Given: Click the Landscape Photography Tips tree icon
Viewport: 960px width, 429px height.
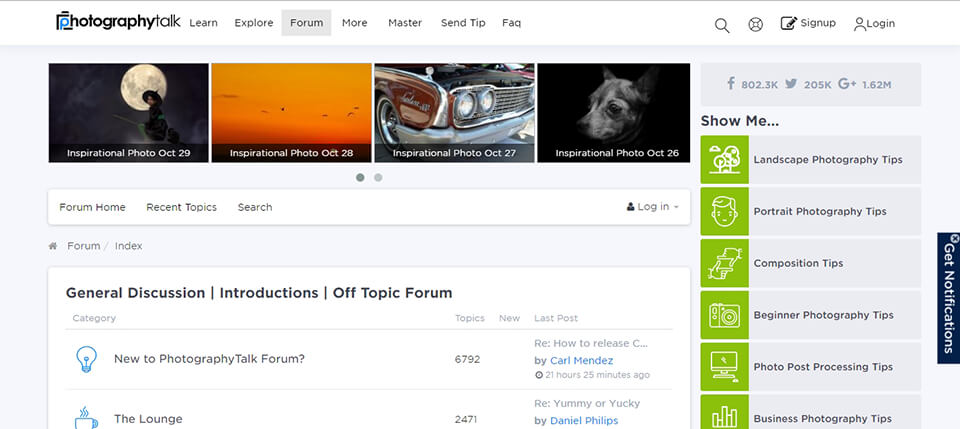Looking at the screenshot, I should click(724, 160).
